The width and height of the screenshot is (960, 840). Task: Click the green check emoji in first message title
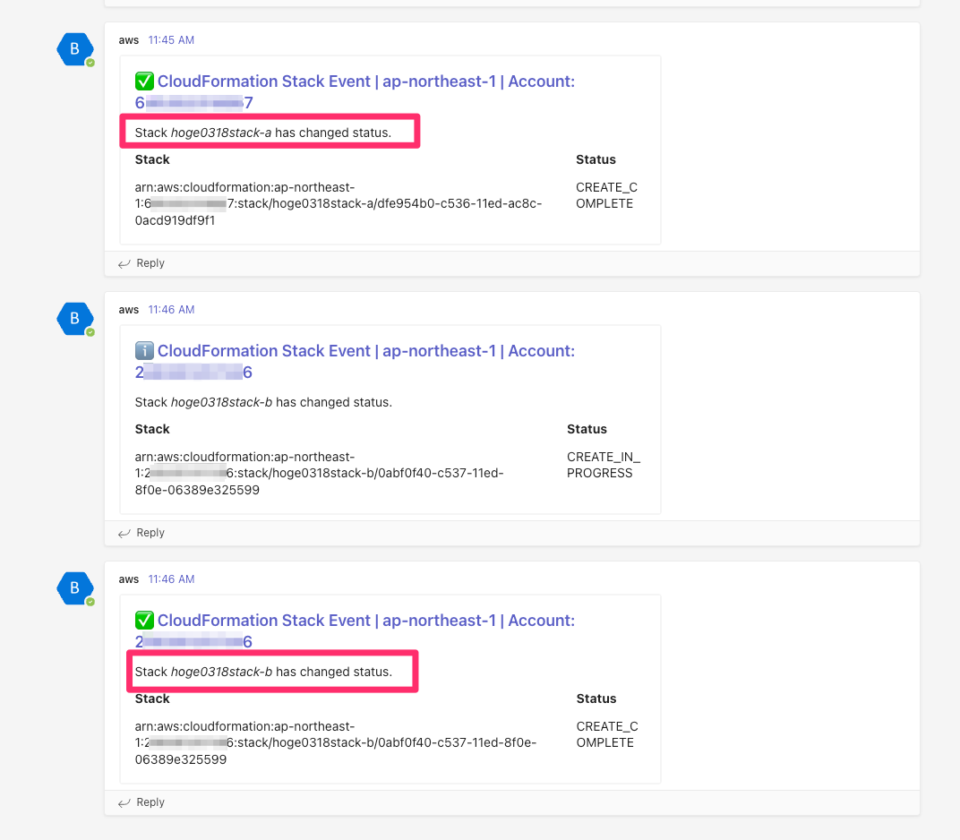(144, 81)
